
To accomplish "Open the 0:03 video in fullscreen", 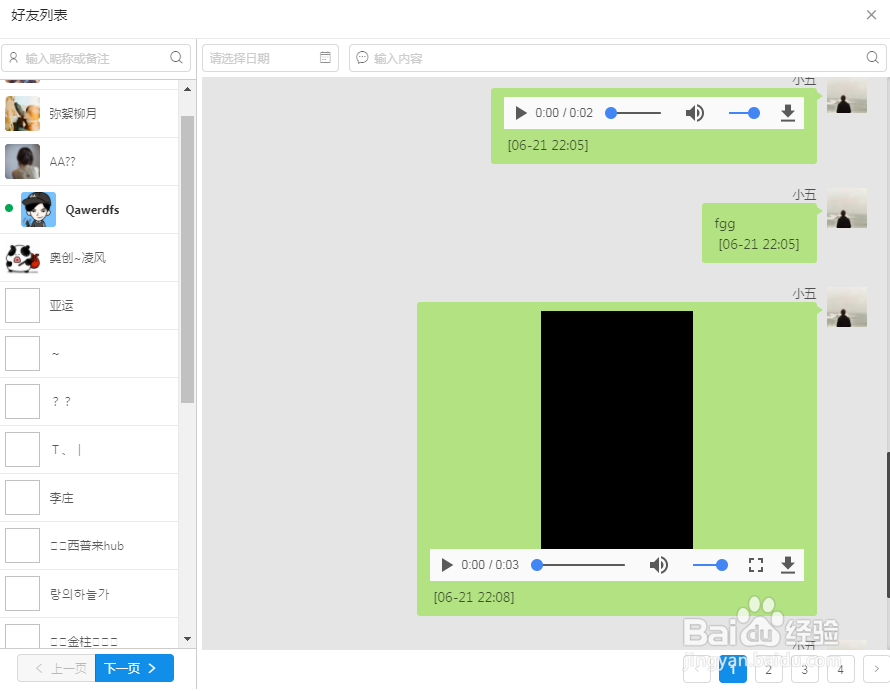I will 755,565.
